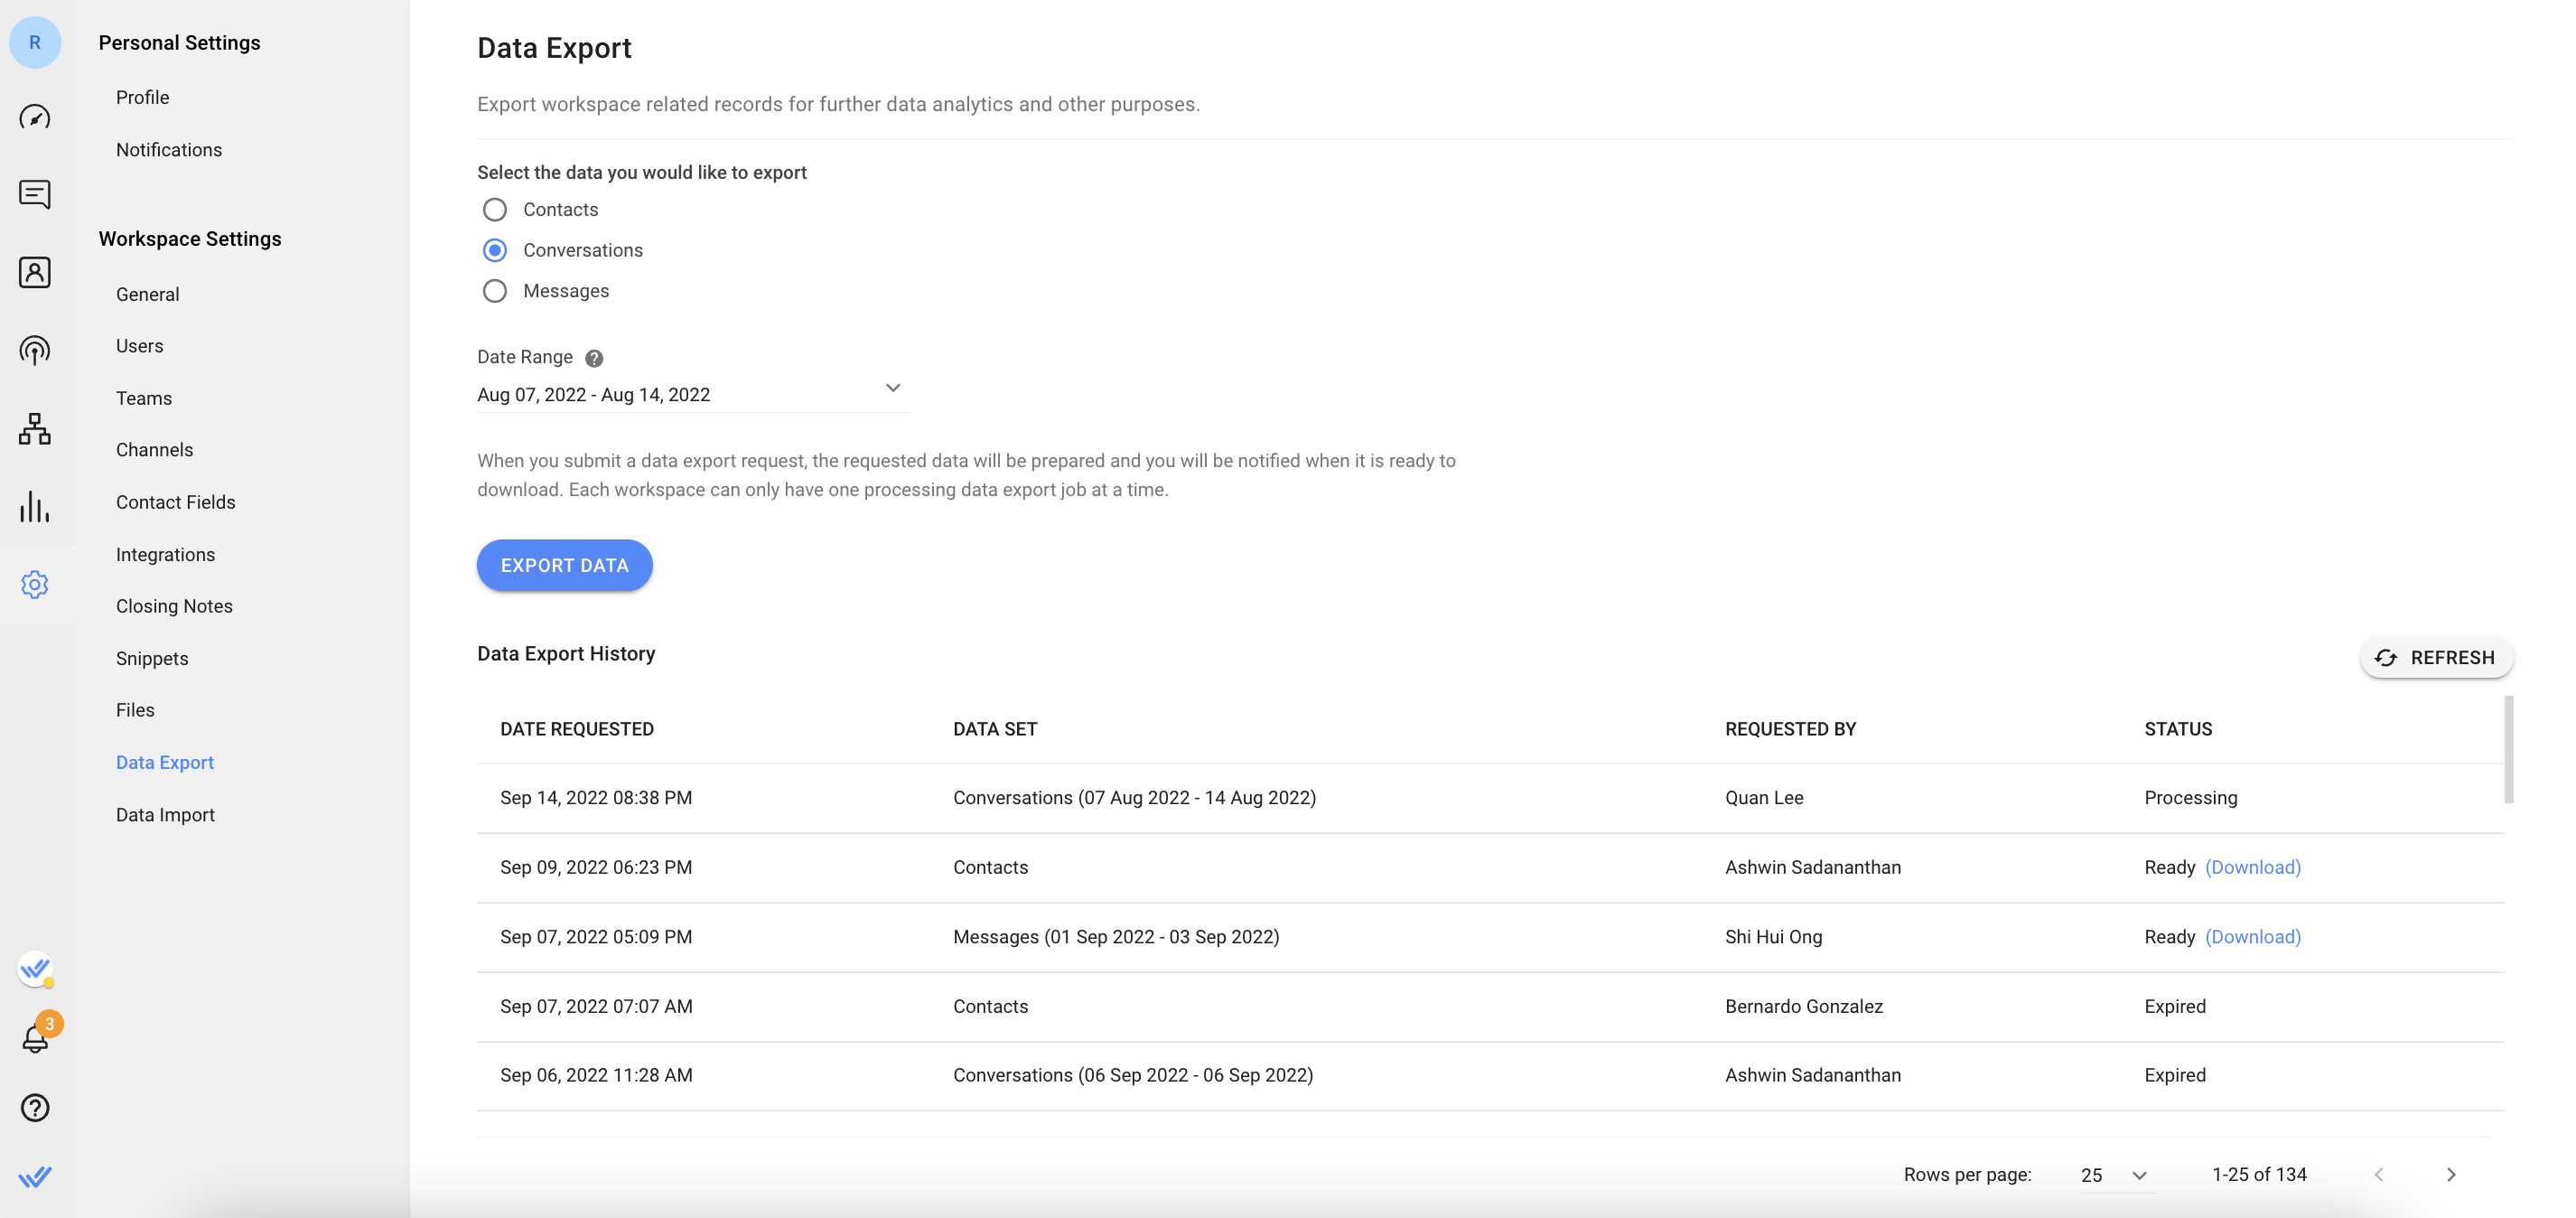
Task: Click the REFRESH button
Action: [x=2436, y=658]
